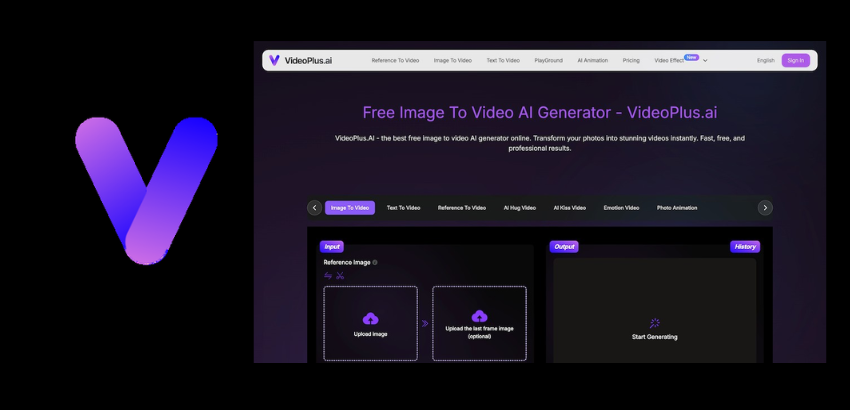This screenshot has width=850, height=410.
Task: Switch to AI Hug Video tab
Action: coord(519,208)
